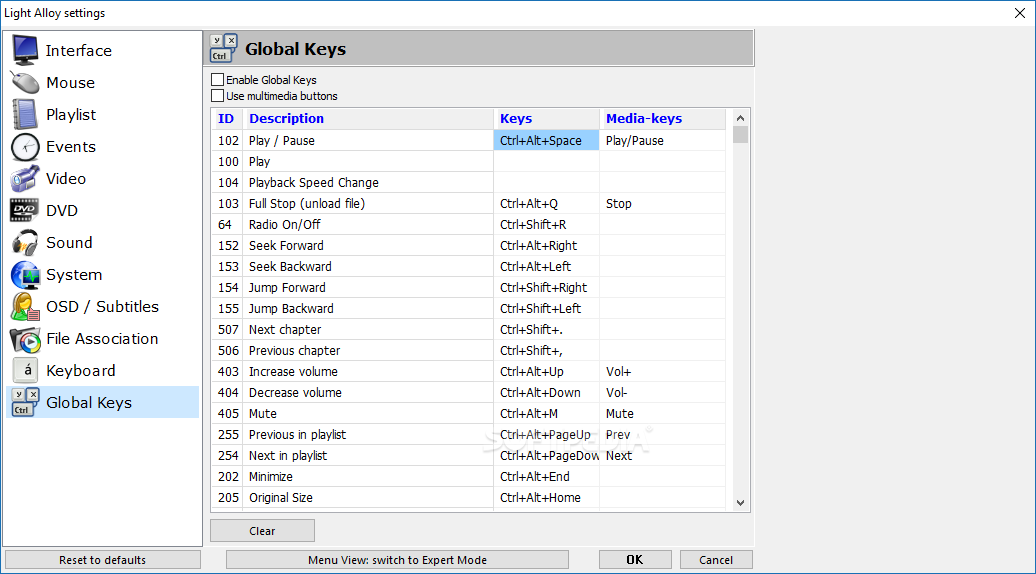The image size is (1036, 574).
Task: Open File Association settings
Action: (x=102, y=339)
